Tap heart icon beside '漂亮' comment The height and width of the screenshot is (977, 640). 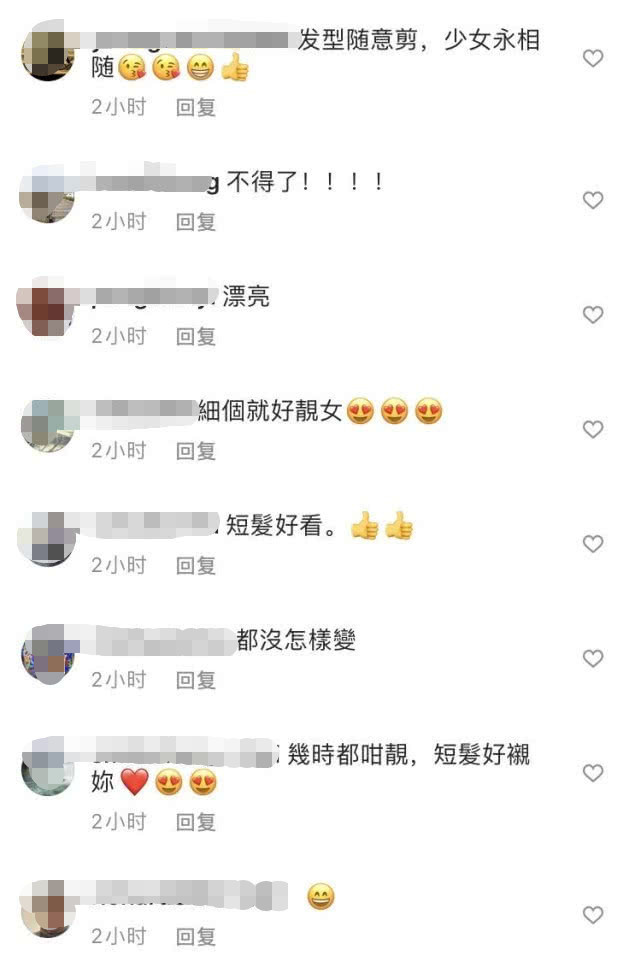click(x=593, y=315)
